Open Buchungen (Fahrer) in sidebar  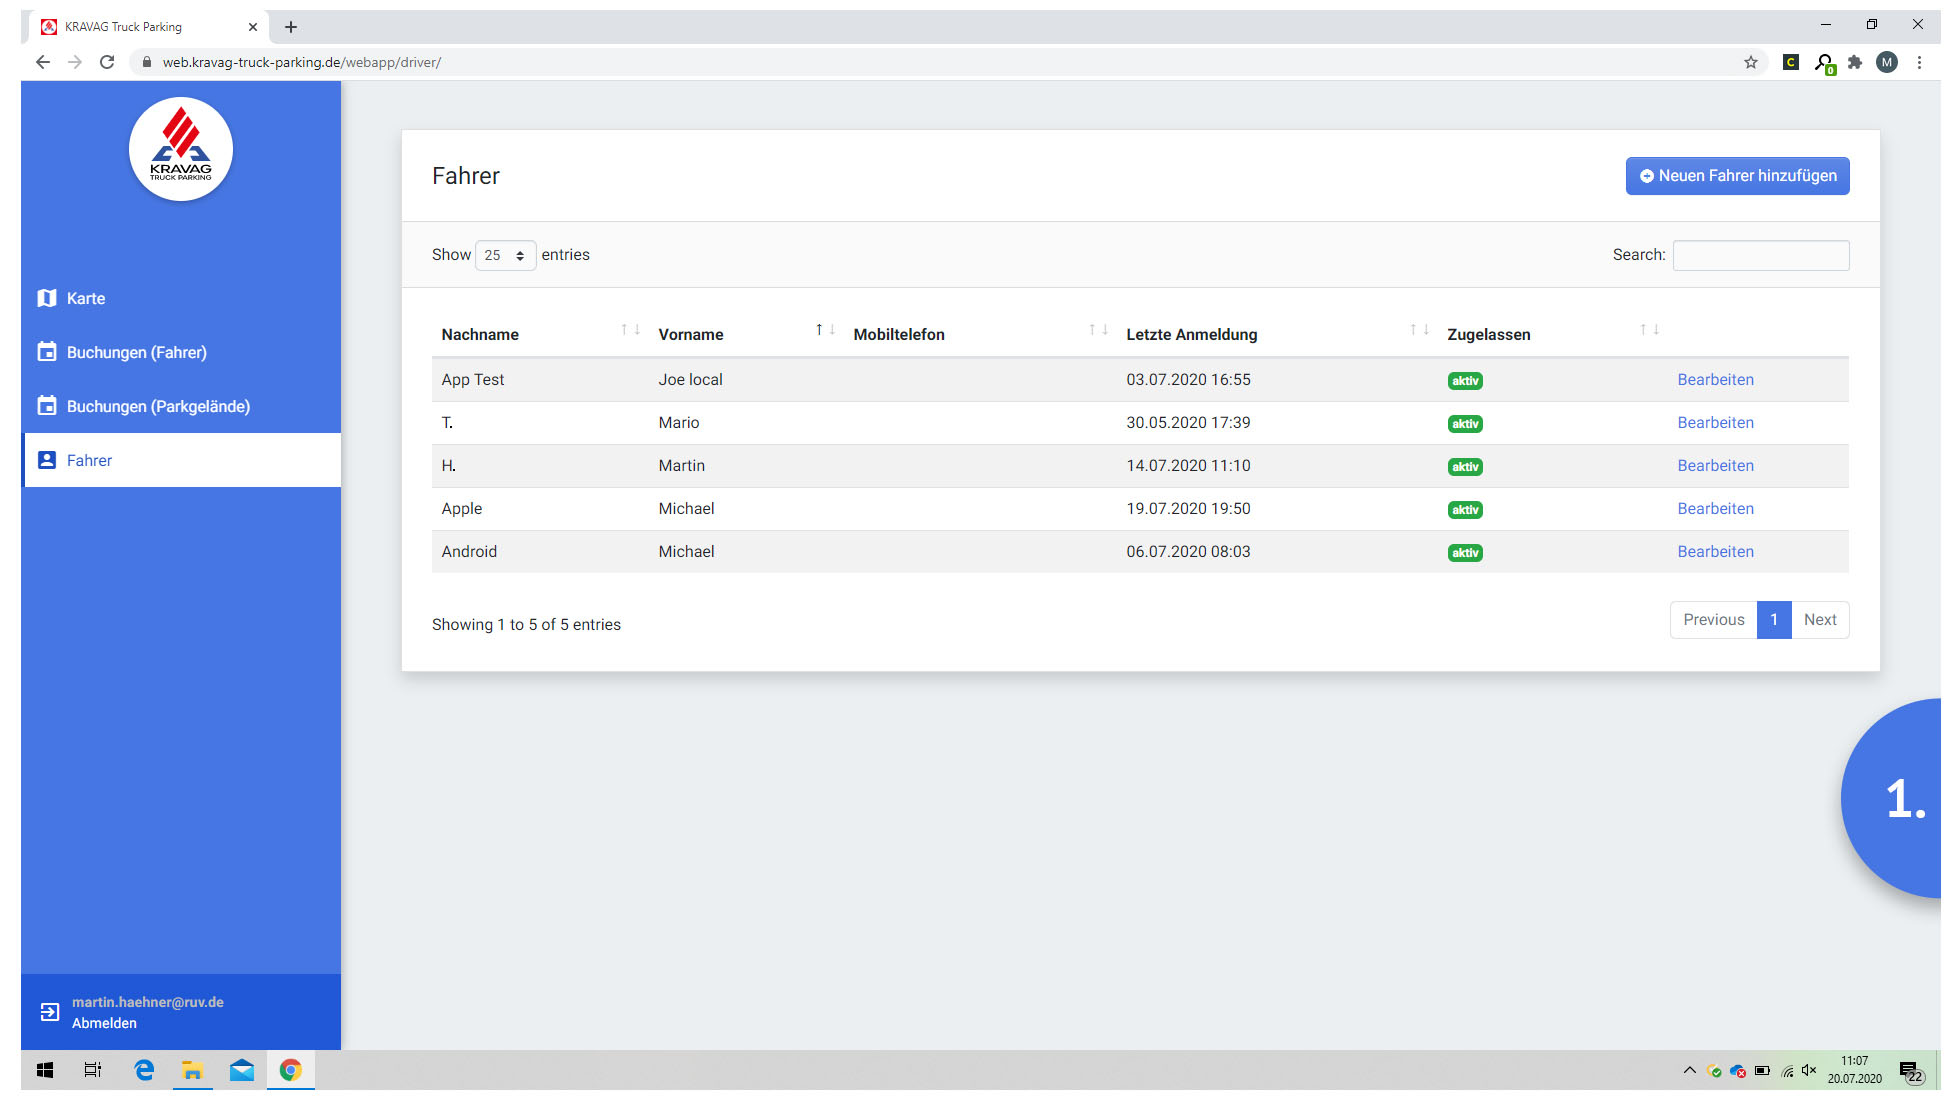136,352
